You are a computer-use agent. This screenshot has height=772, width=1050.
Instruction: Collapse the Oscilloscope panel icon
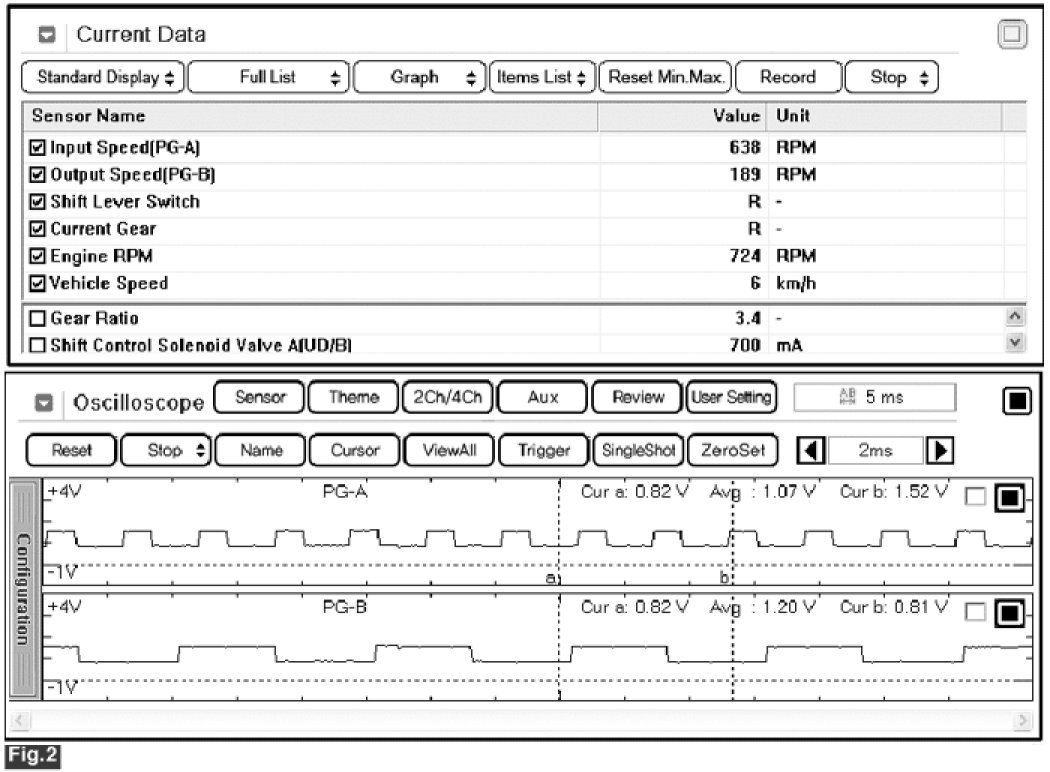(x=45, y=402)
